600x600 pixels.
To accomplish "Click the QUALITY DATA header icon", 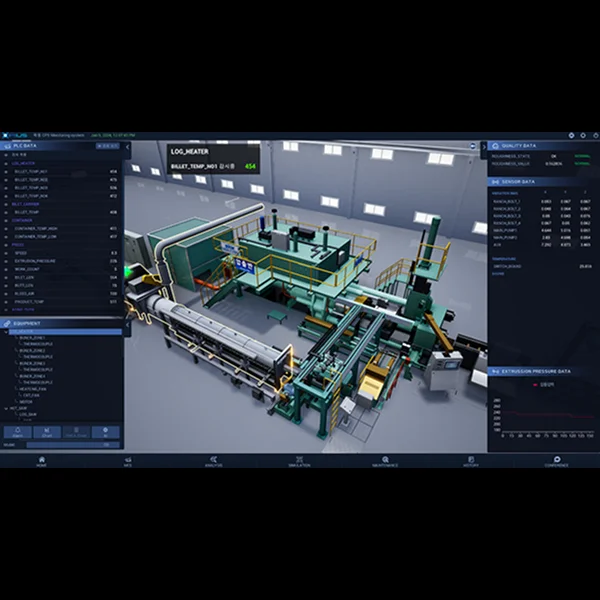I will point(495,146).
